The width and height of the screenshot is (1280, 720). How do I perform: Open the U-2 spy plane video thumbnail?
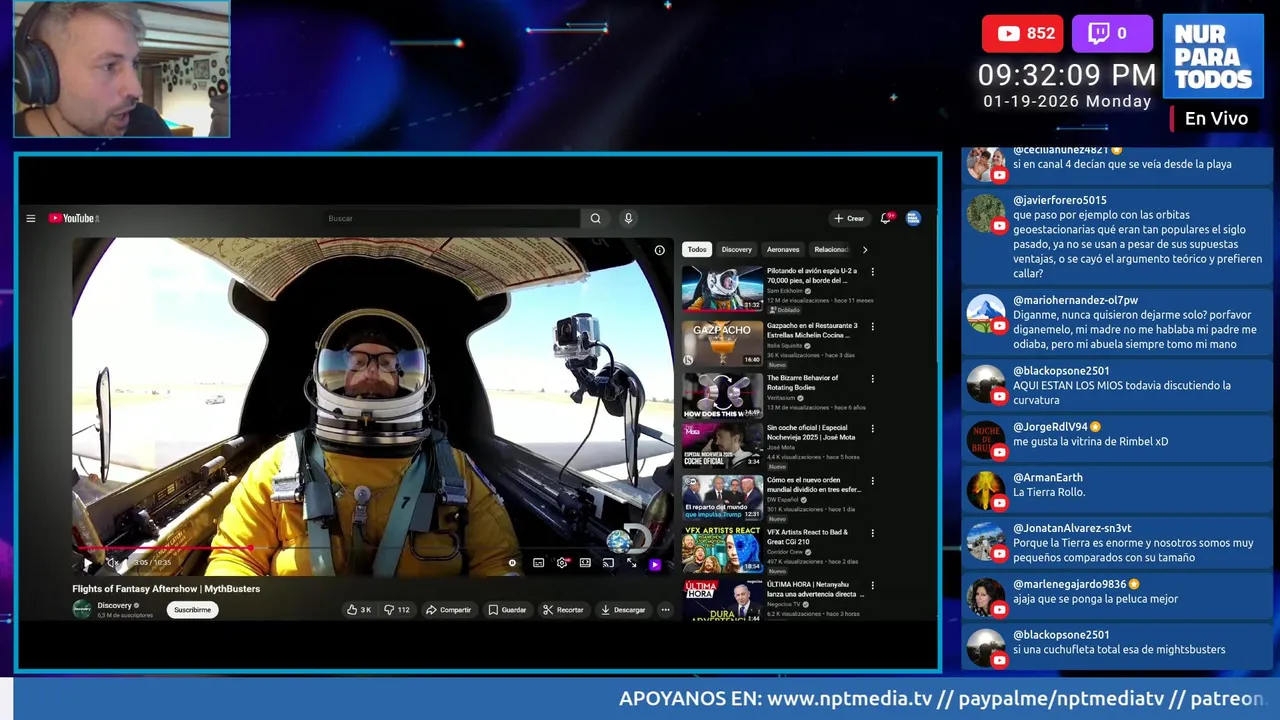click(x=722, y=289)
